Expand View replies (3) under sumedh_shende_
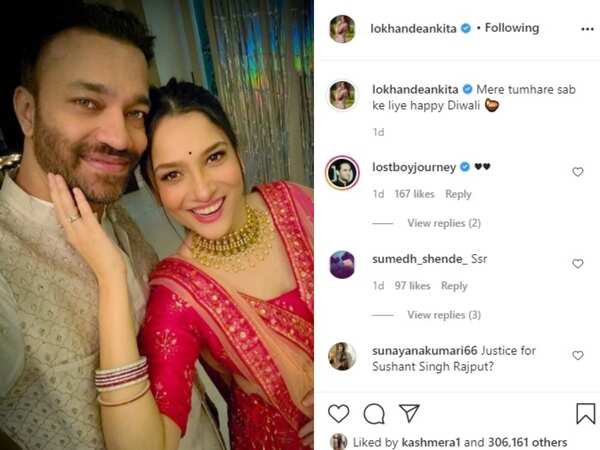Viewport: 600px width, 450px height. [x=444, y=315]
